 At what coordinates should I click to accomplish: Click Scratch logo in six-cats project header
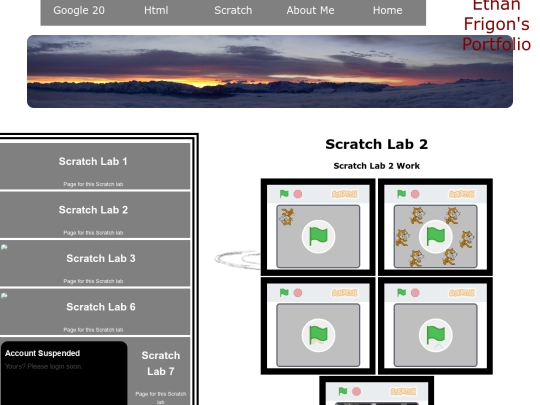point(461,194)
